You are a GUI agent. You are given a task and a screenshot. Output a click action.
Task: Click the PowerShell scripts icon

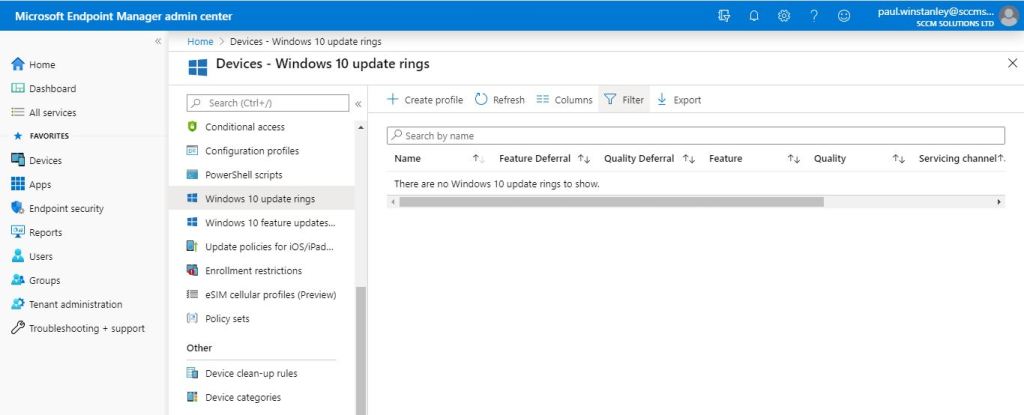[x=192, y=174]
